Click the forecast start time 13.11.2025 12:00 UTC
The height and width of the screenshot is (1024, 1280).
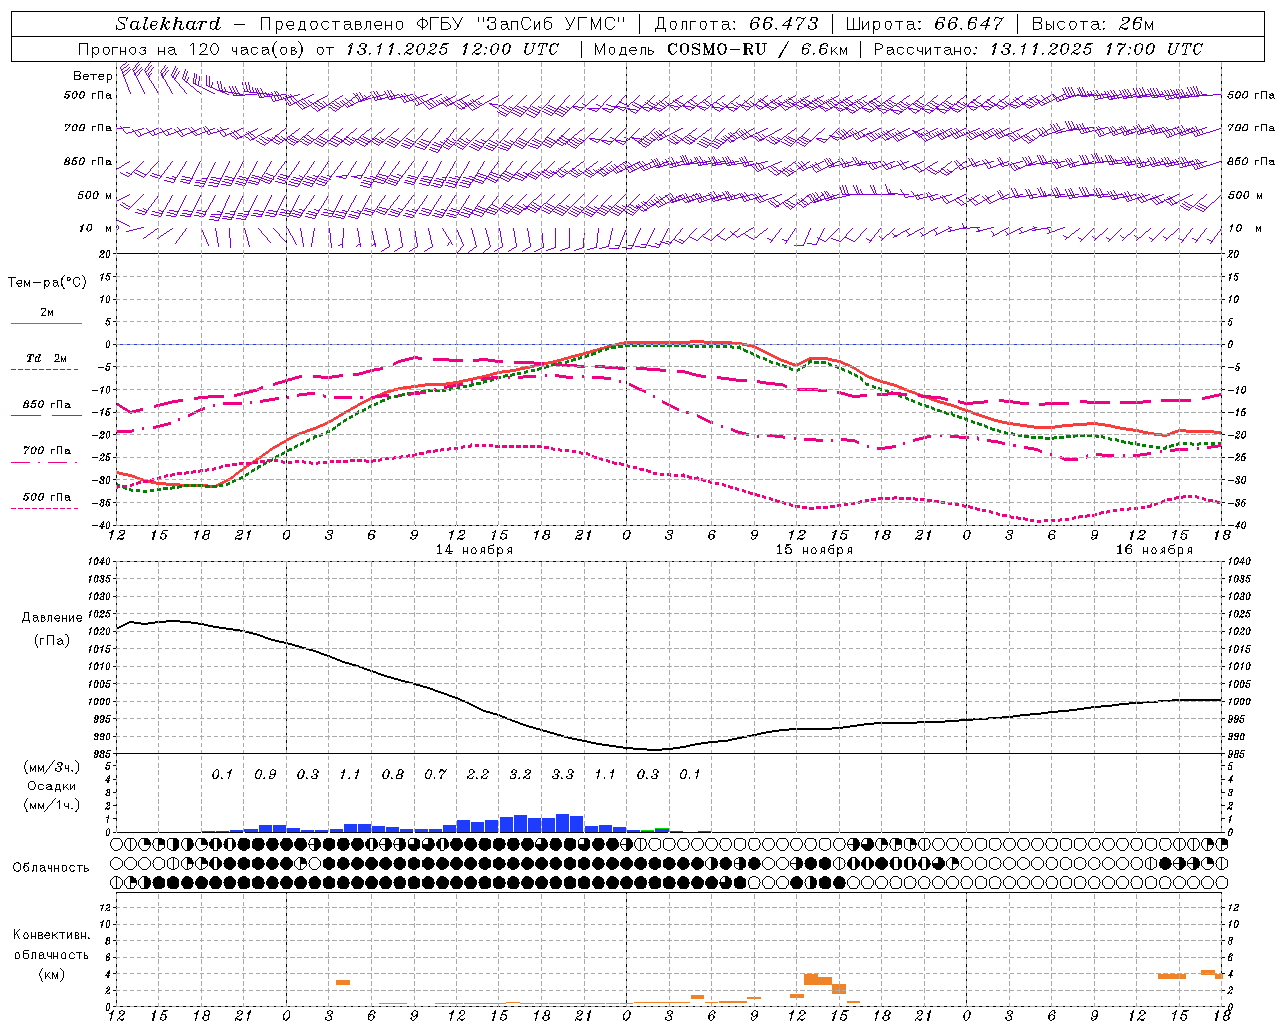(x=452, y=49)
